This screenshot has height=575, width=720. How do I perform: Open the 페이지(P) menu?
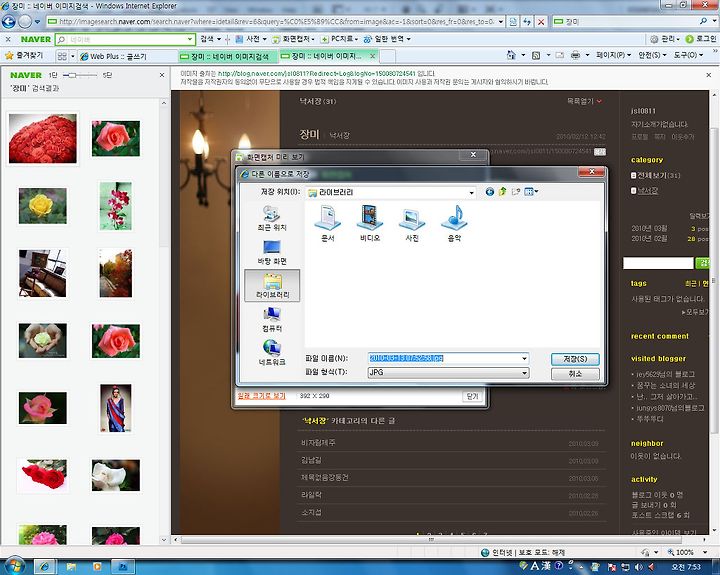(613, 55)
